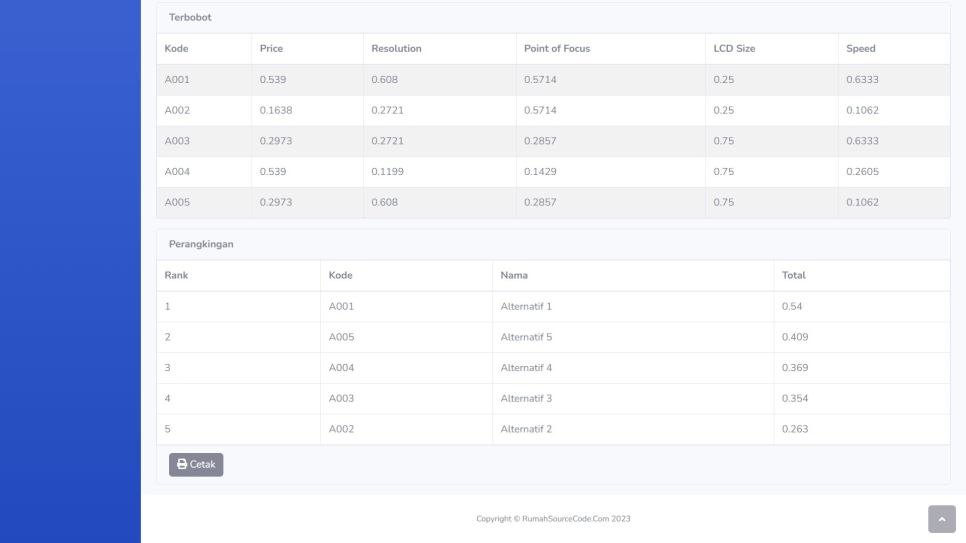This screenshot has height=543, width=966.
Task: Click the Perangkingan panel title
Action: click(200, 244)
